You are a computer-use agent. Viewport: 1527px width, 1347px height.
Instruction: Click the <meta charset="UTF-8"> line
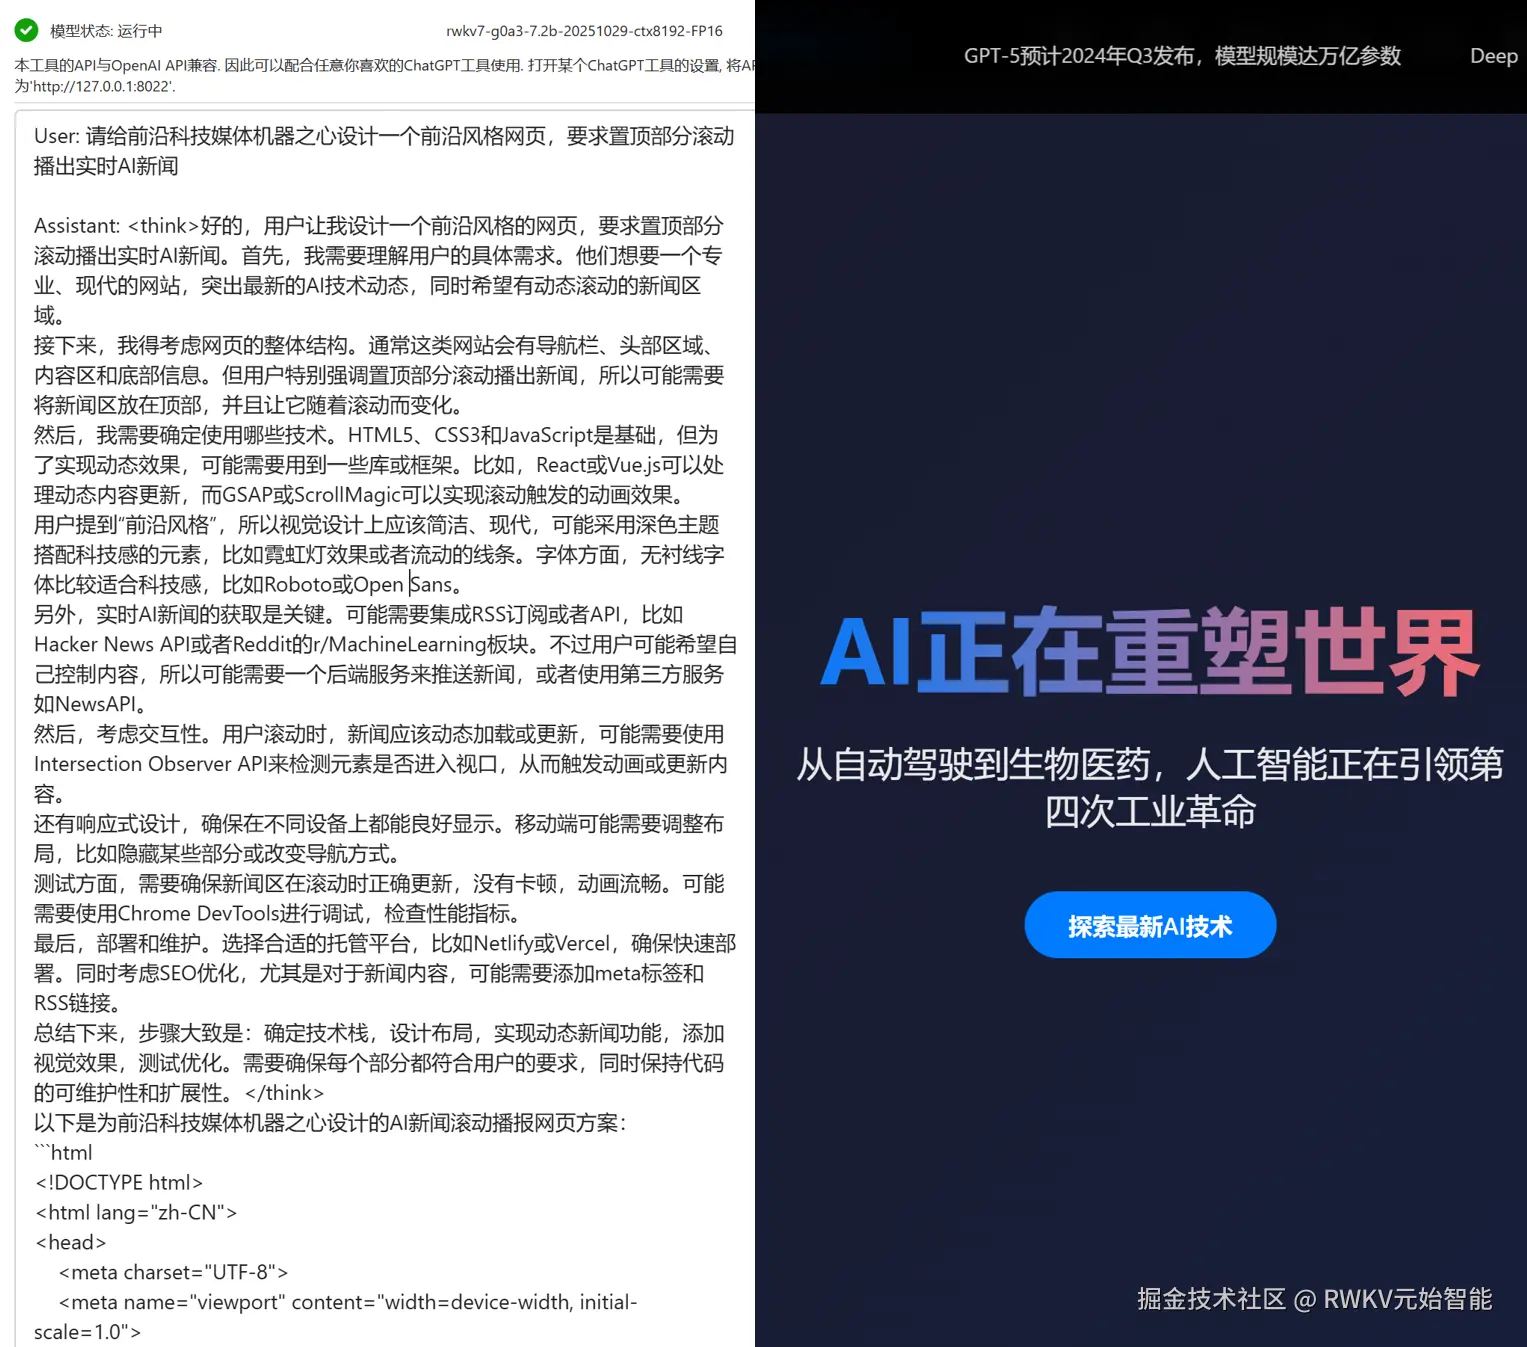click(174, 1272)
